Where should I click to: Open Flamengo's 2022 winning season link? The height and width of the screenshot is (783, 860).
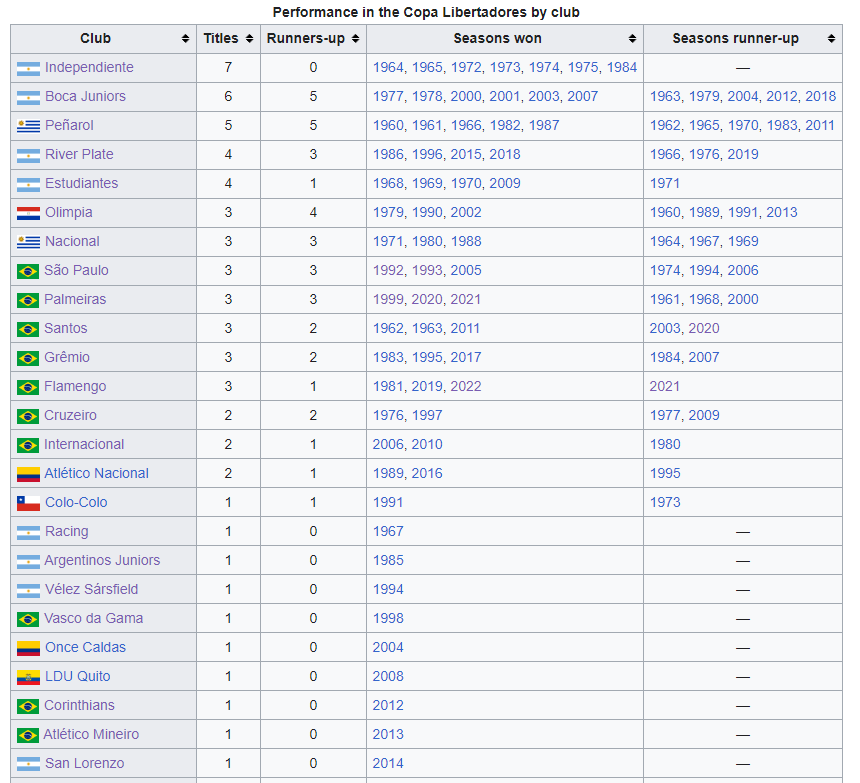[x=466, y=387]
